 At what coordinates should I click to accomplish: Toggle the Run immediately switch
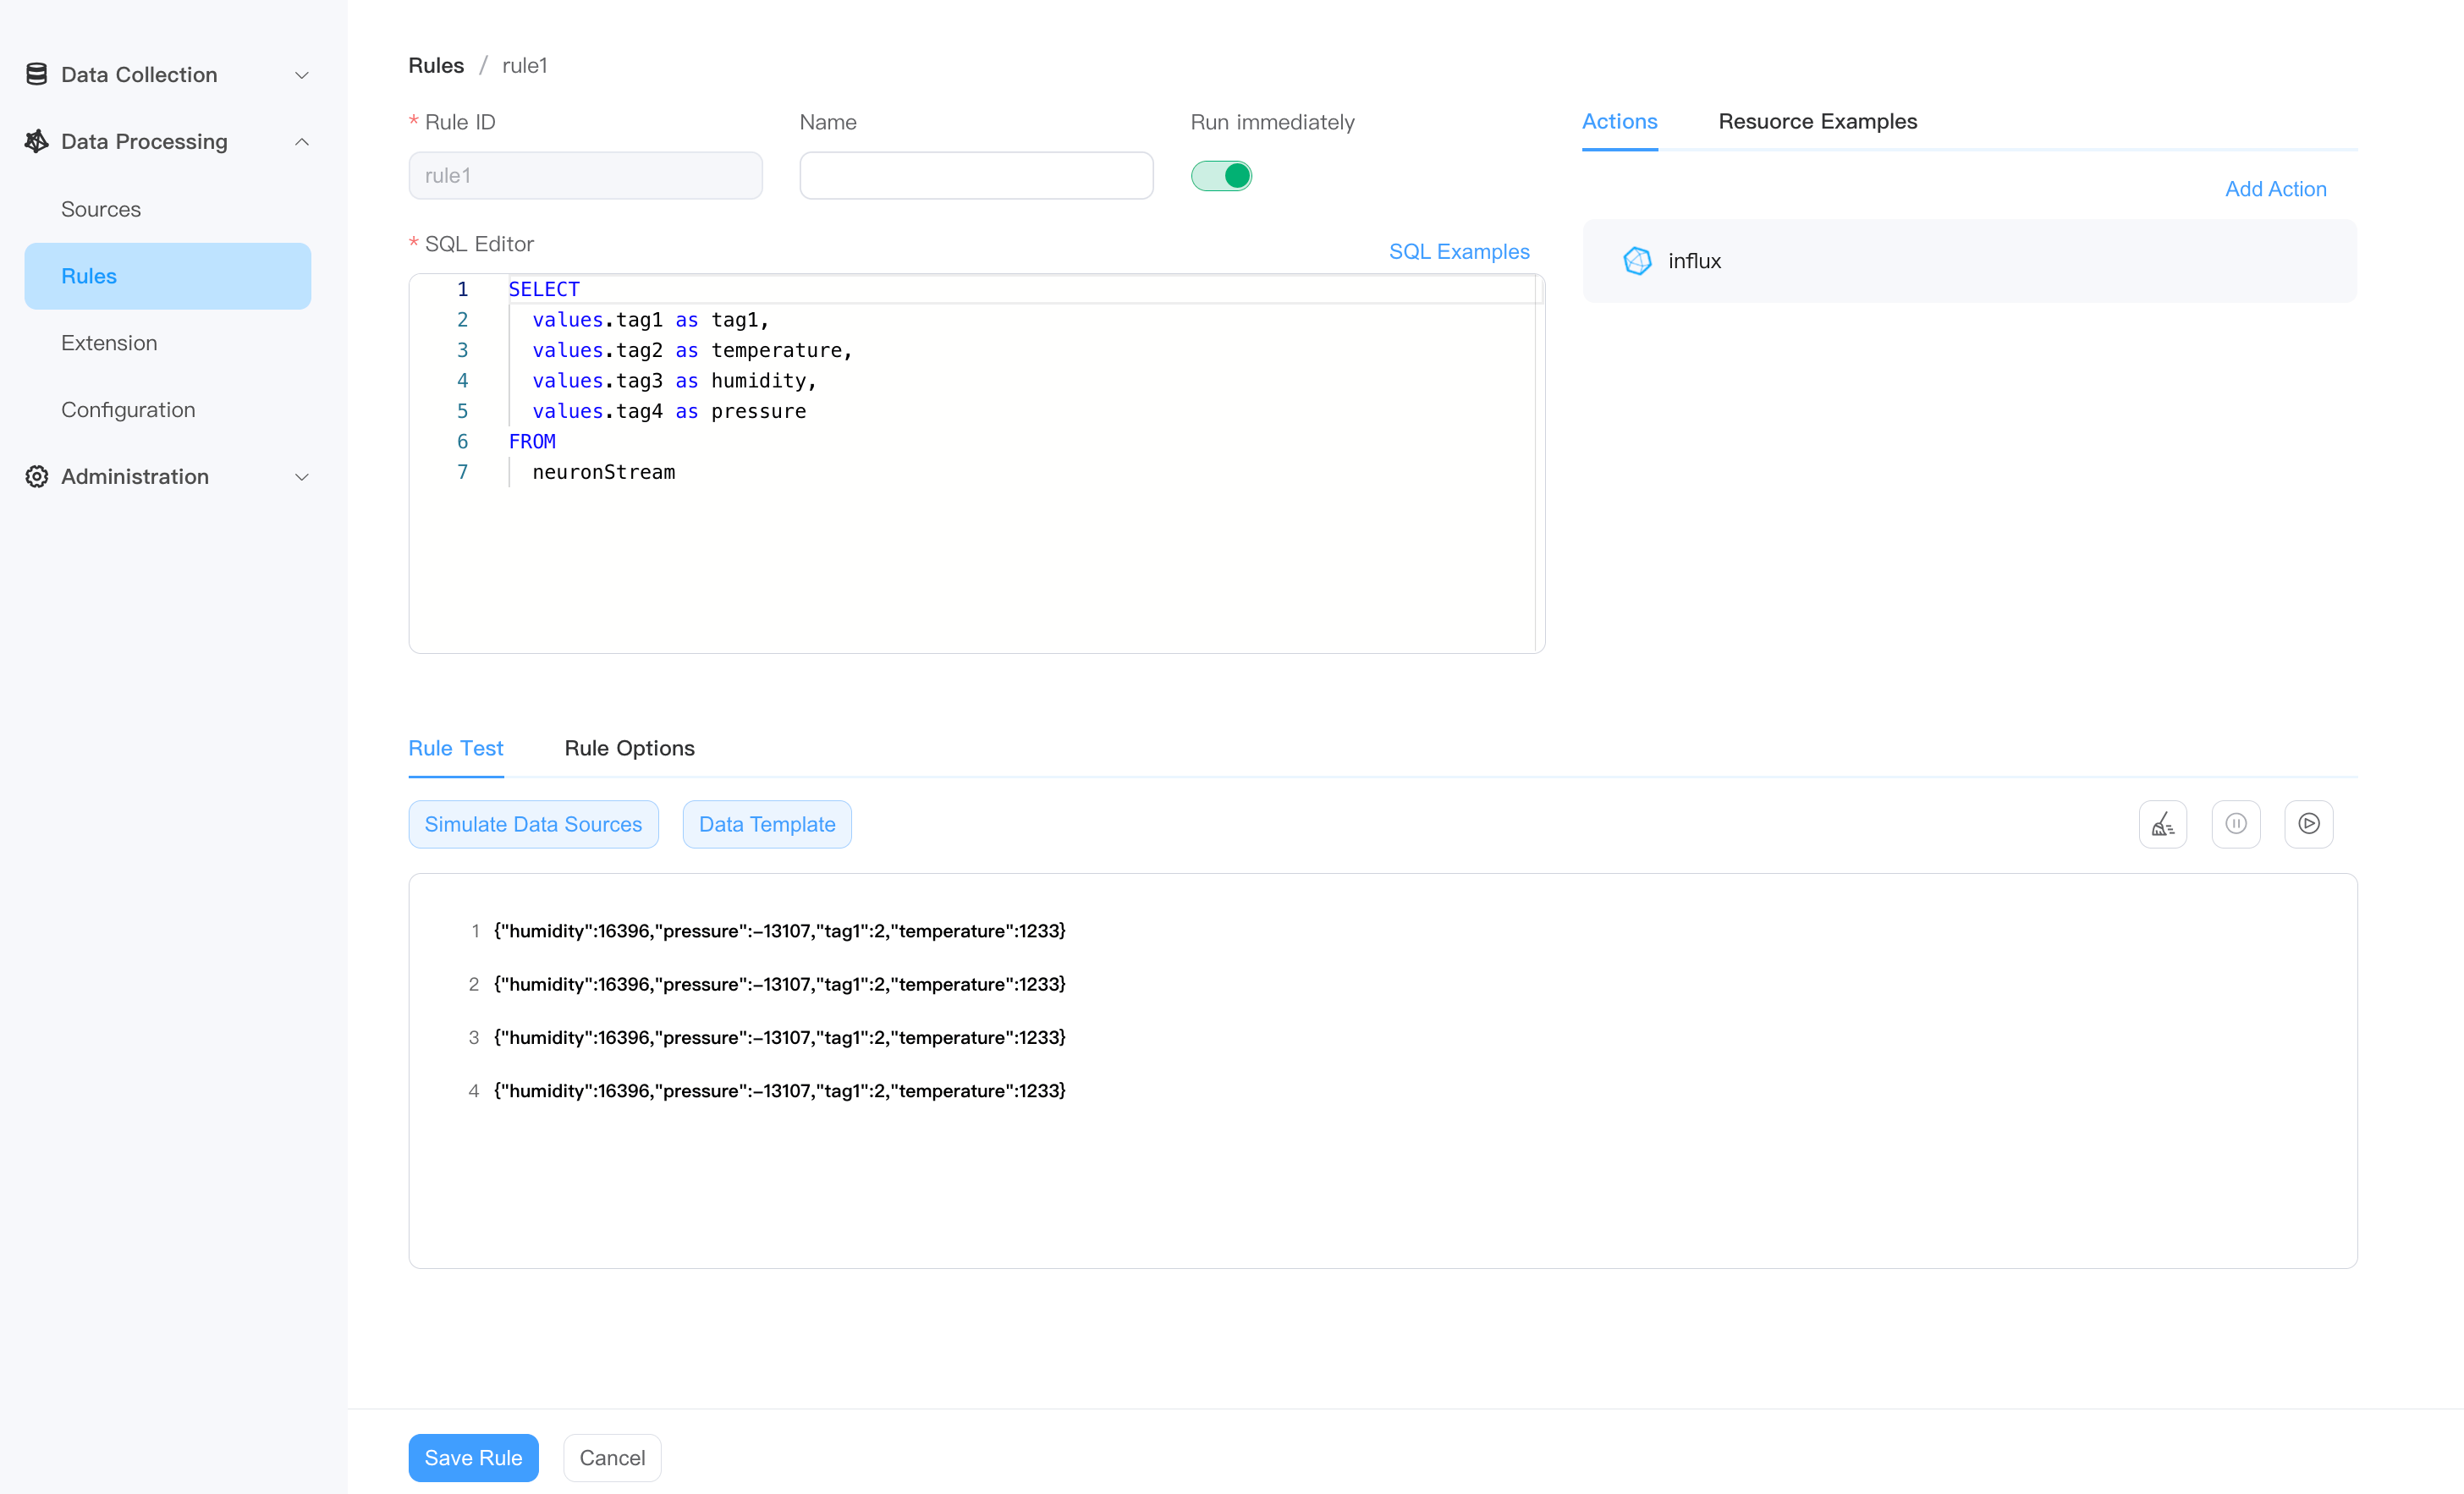click(x=1220, y=176)
